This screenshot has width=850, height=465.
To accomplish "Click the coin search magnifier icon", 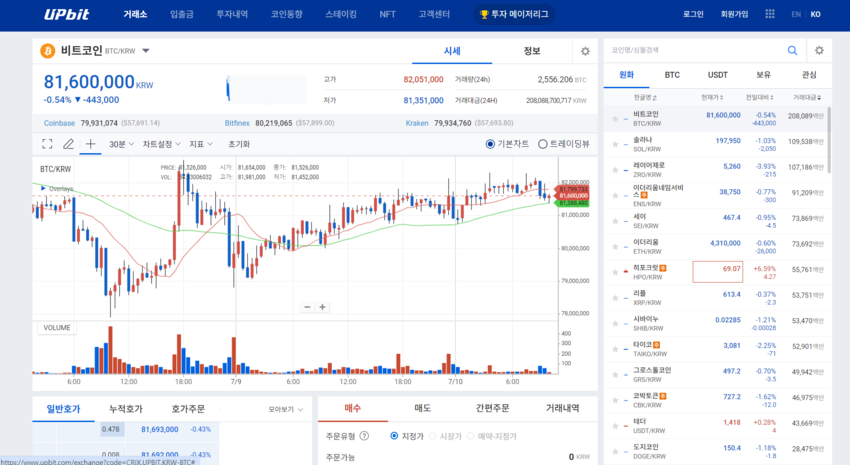I will pos(792,50).
